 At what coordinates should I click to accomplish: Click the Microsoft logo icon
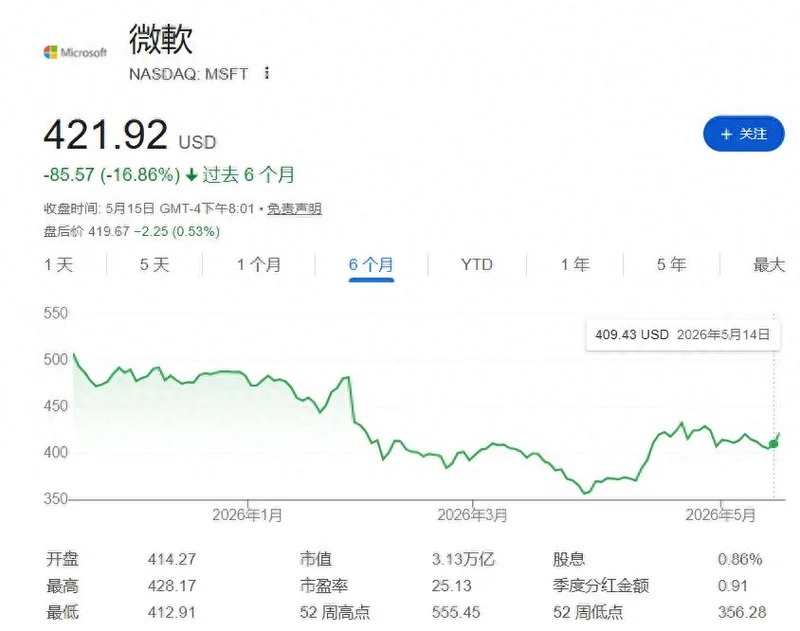tap(76, 52)
